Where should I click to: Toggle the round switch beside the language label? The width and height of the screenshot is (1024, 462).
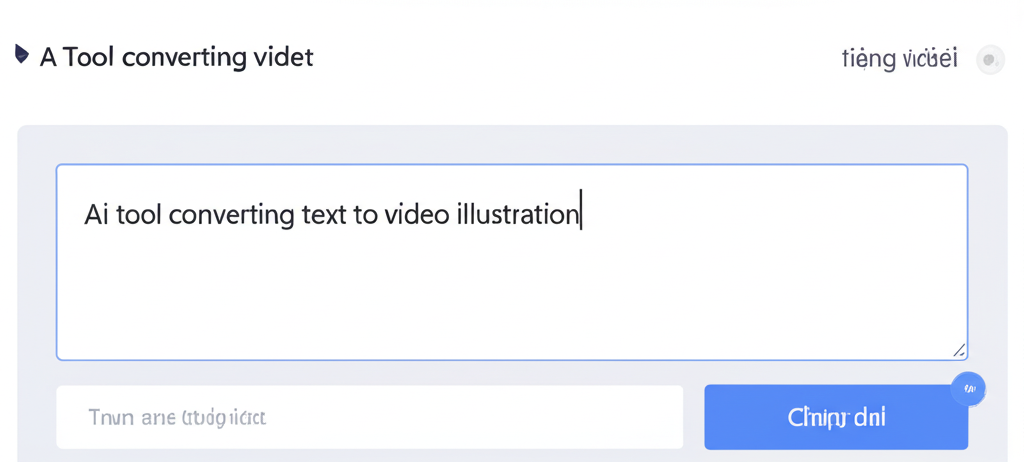pos(989,60)
